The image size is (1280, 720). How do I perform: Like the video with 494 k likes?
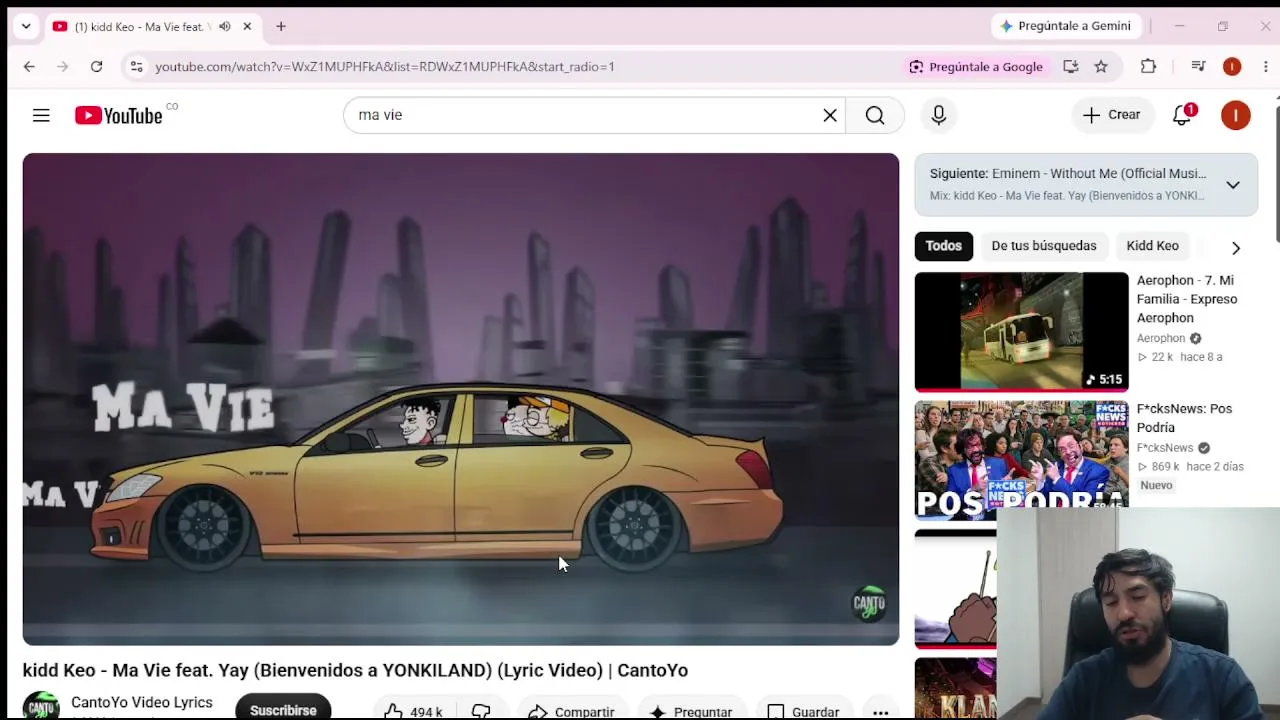[415, 711]
